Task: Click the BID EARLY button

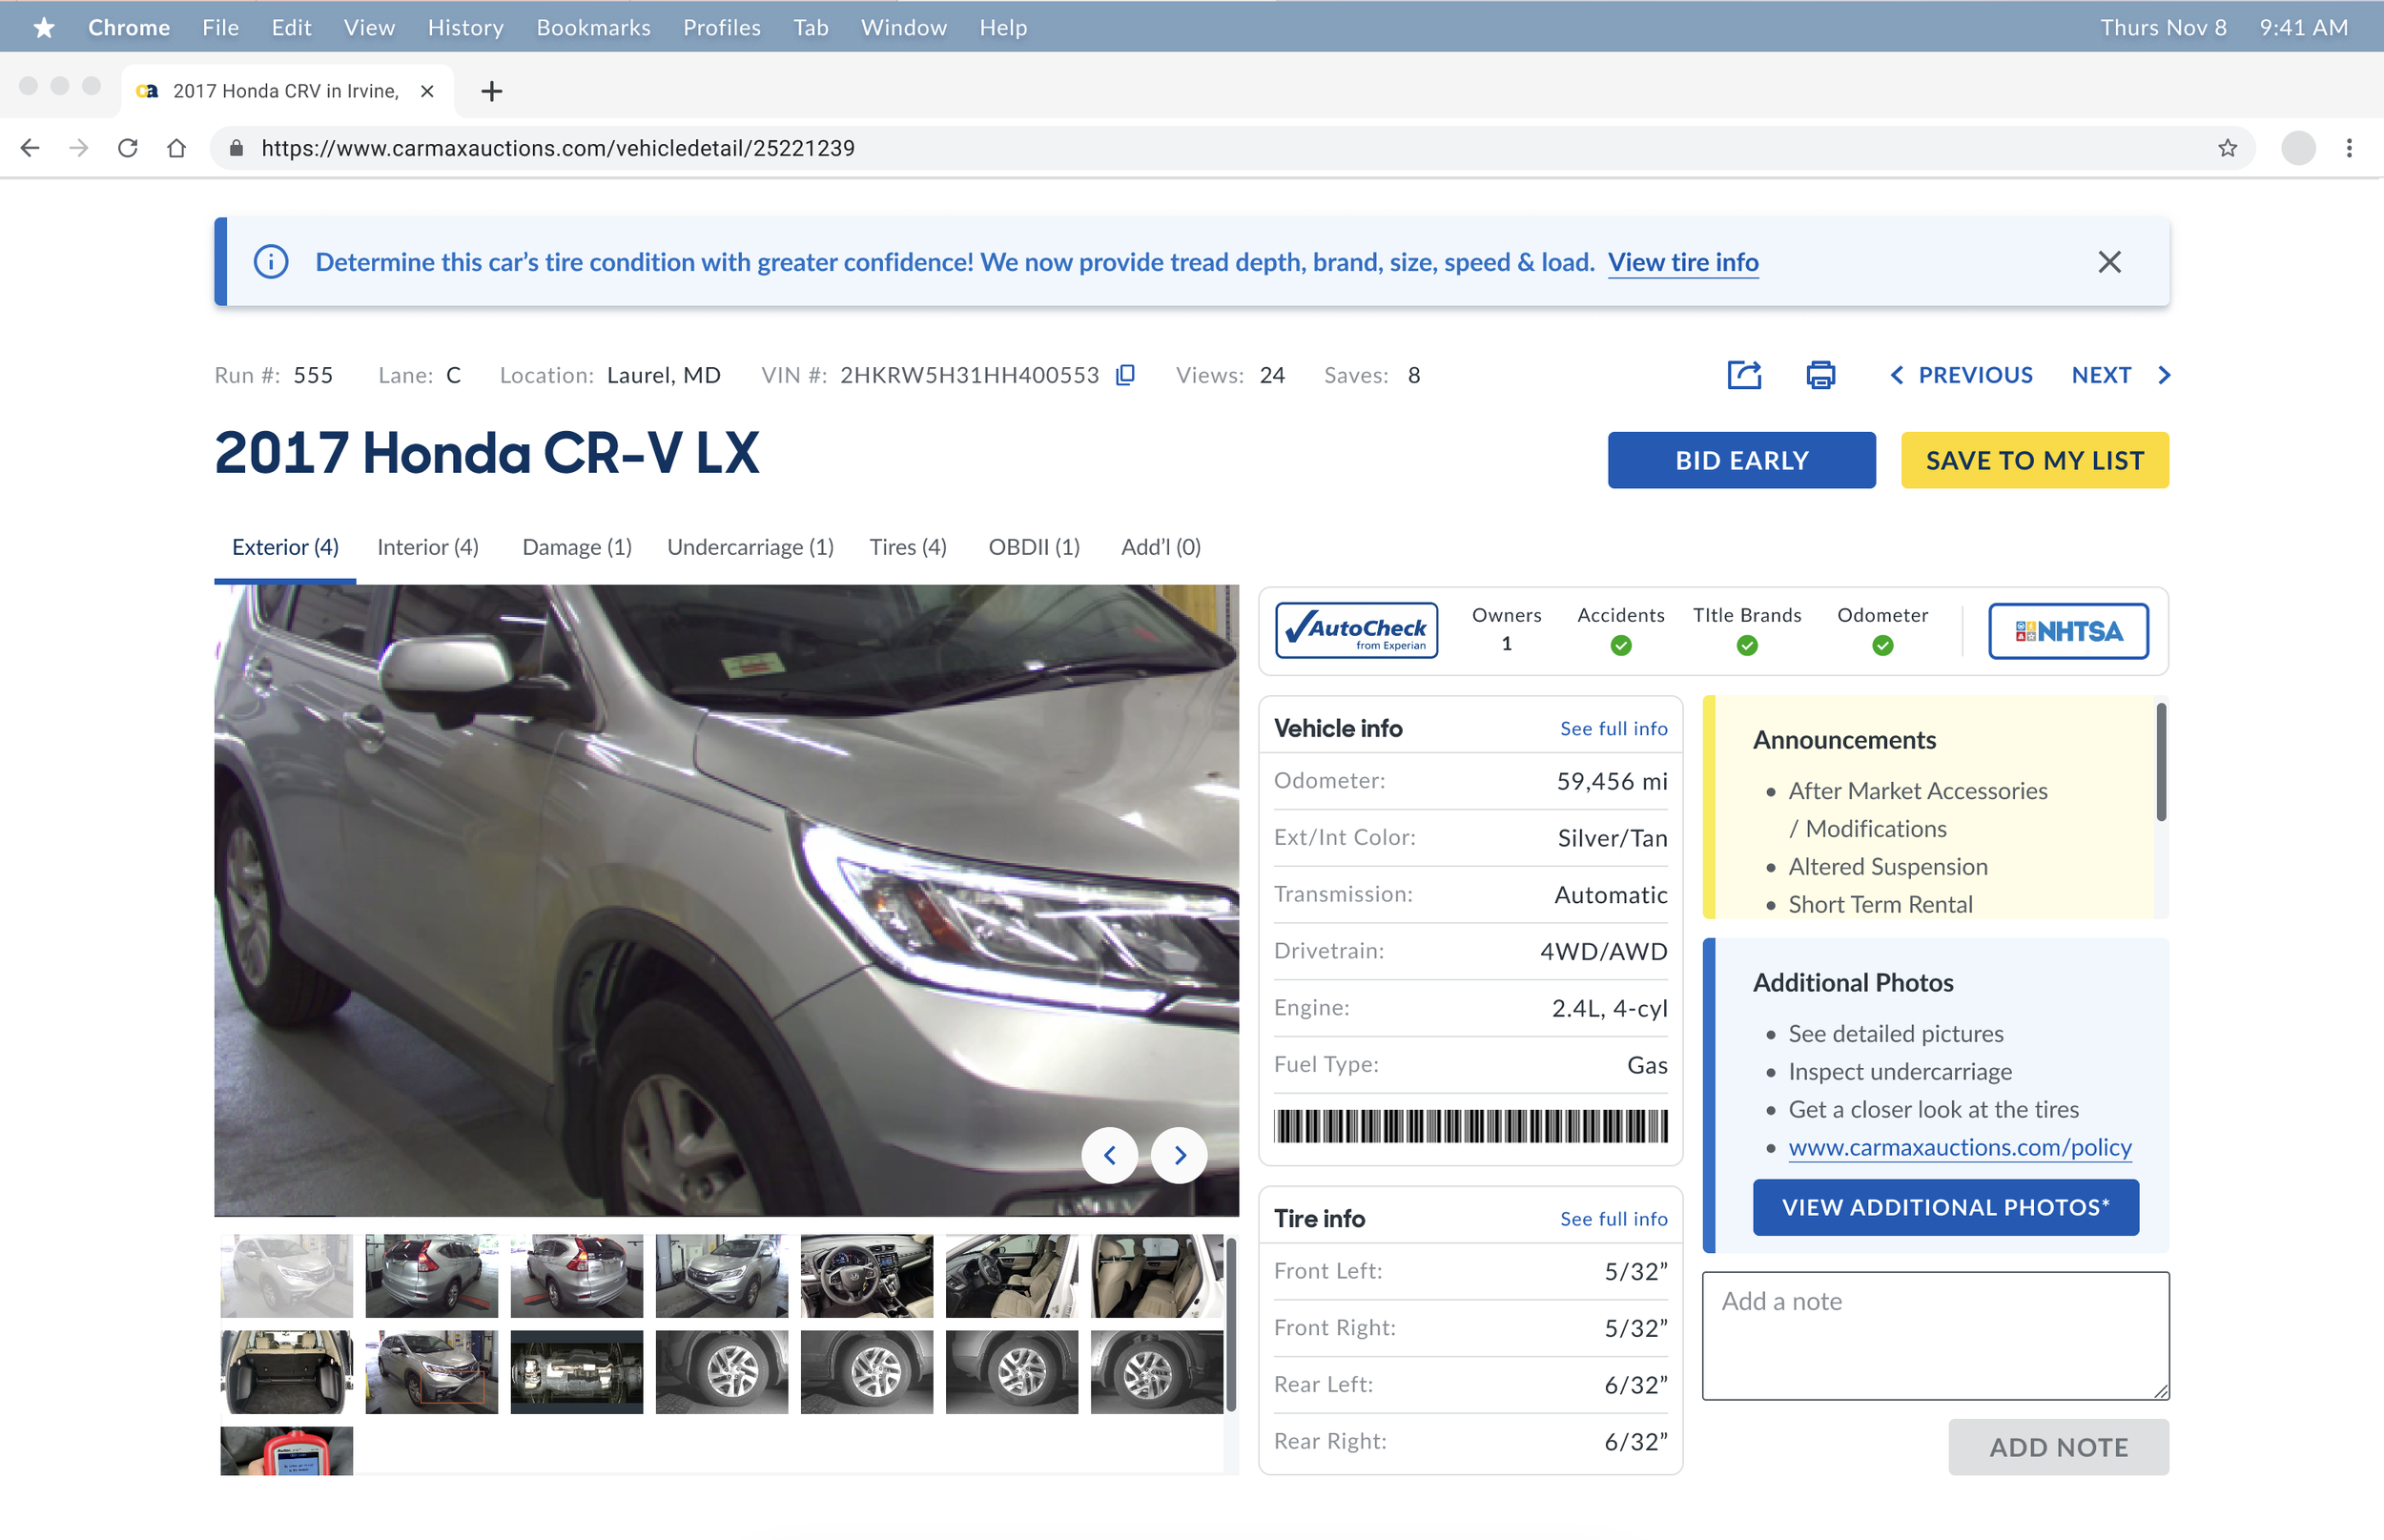Action: (1741, 460)
